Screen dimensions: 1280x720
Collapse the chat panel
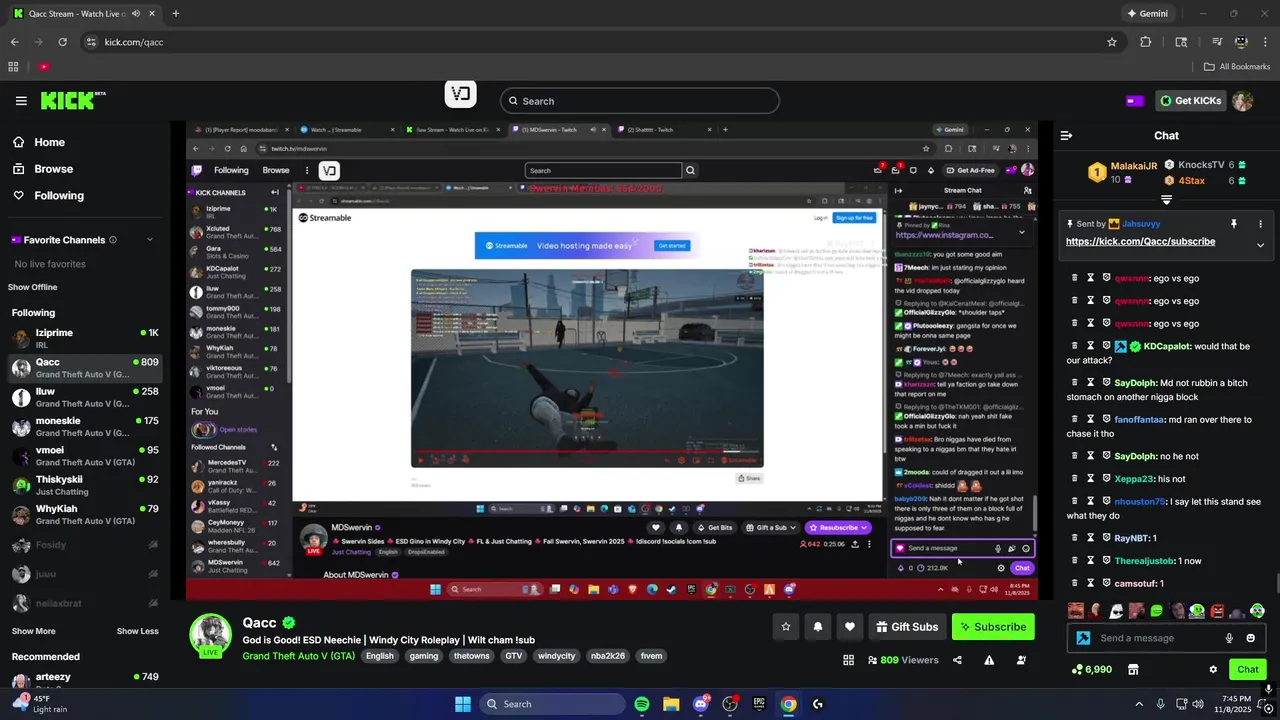click(x=1066, y=135)
